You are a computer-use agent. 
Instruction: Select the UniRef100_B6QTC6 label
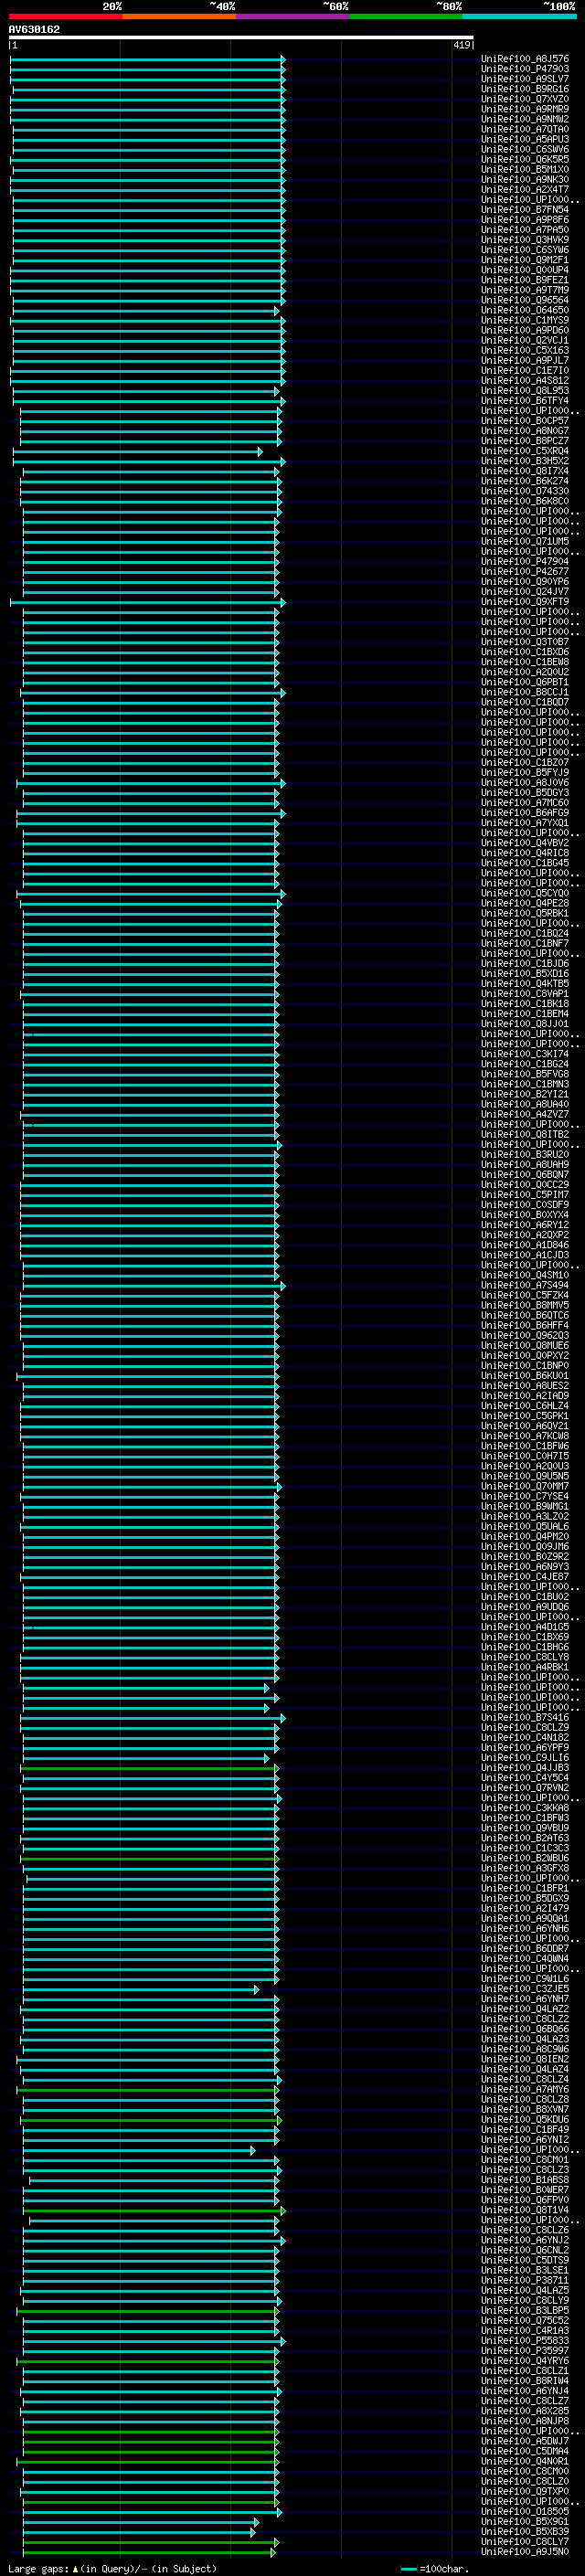pos(525,1315)
